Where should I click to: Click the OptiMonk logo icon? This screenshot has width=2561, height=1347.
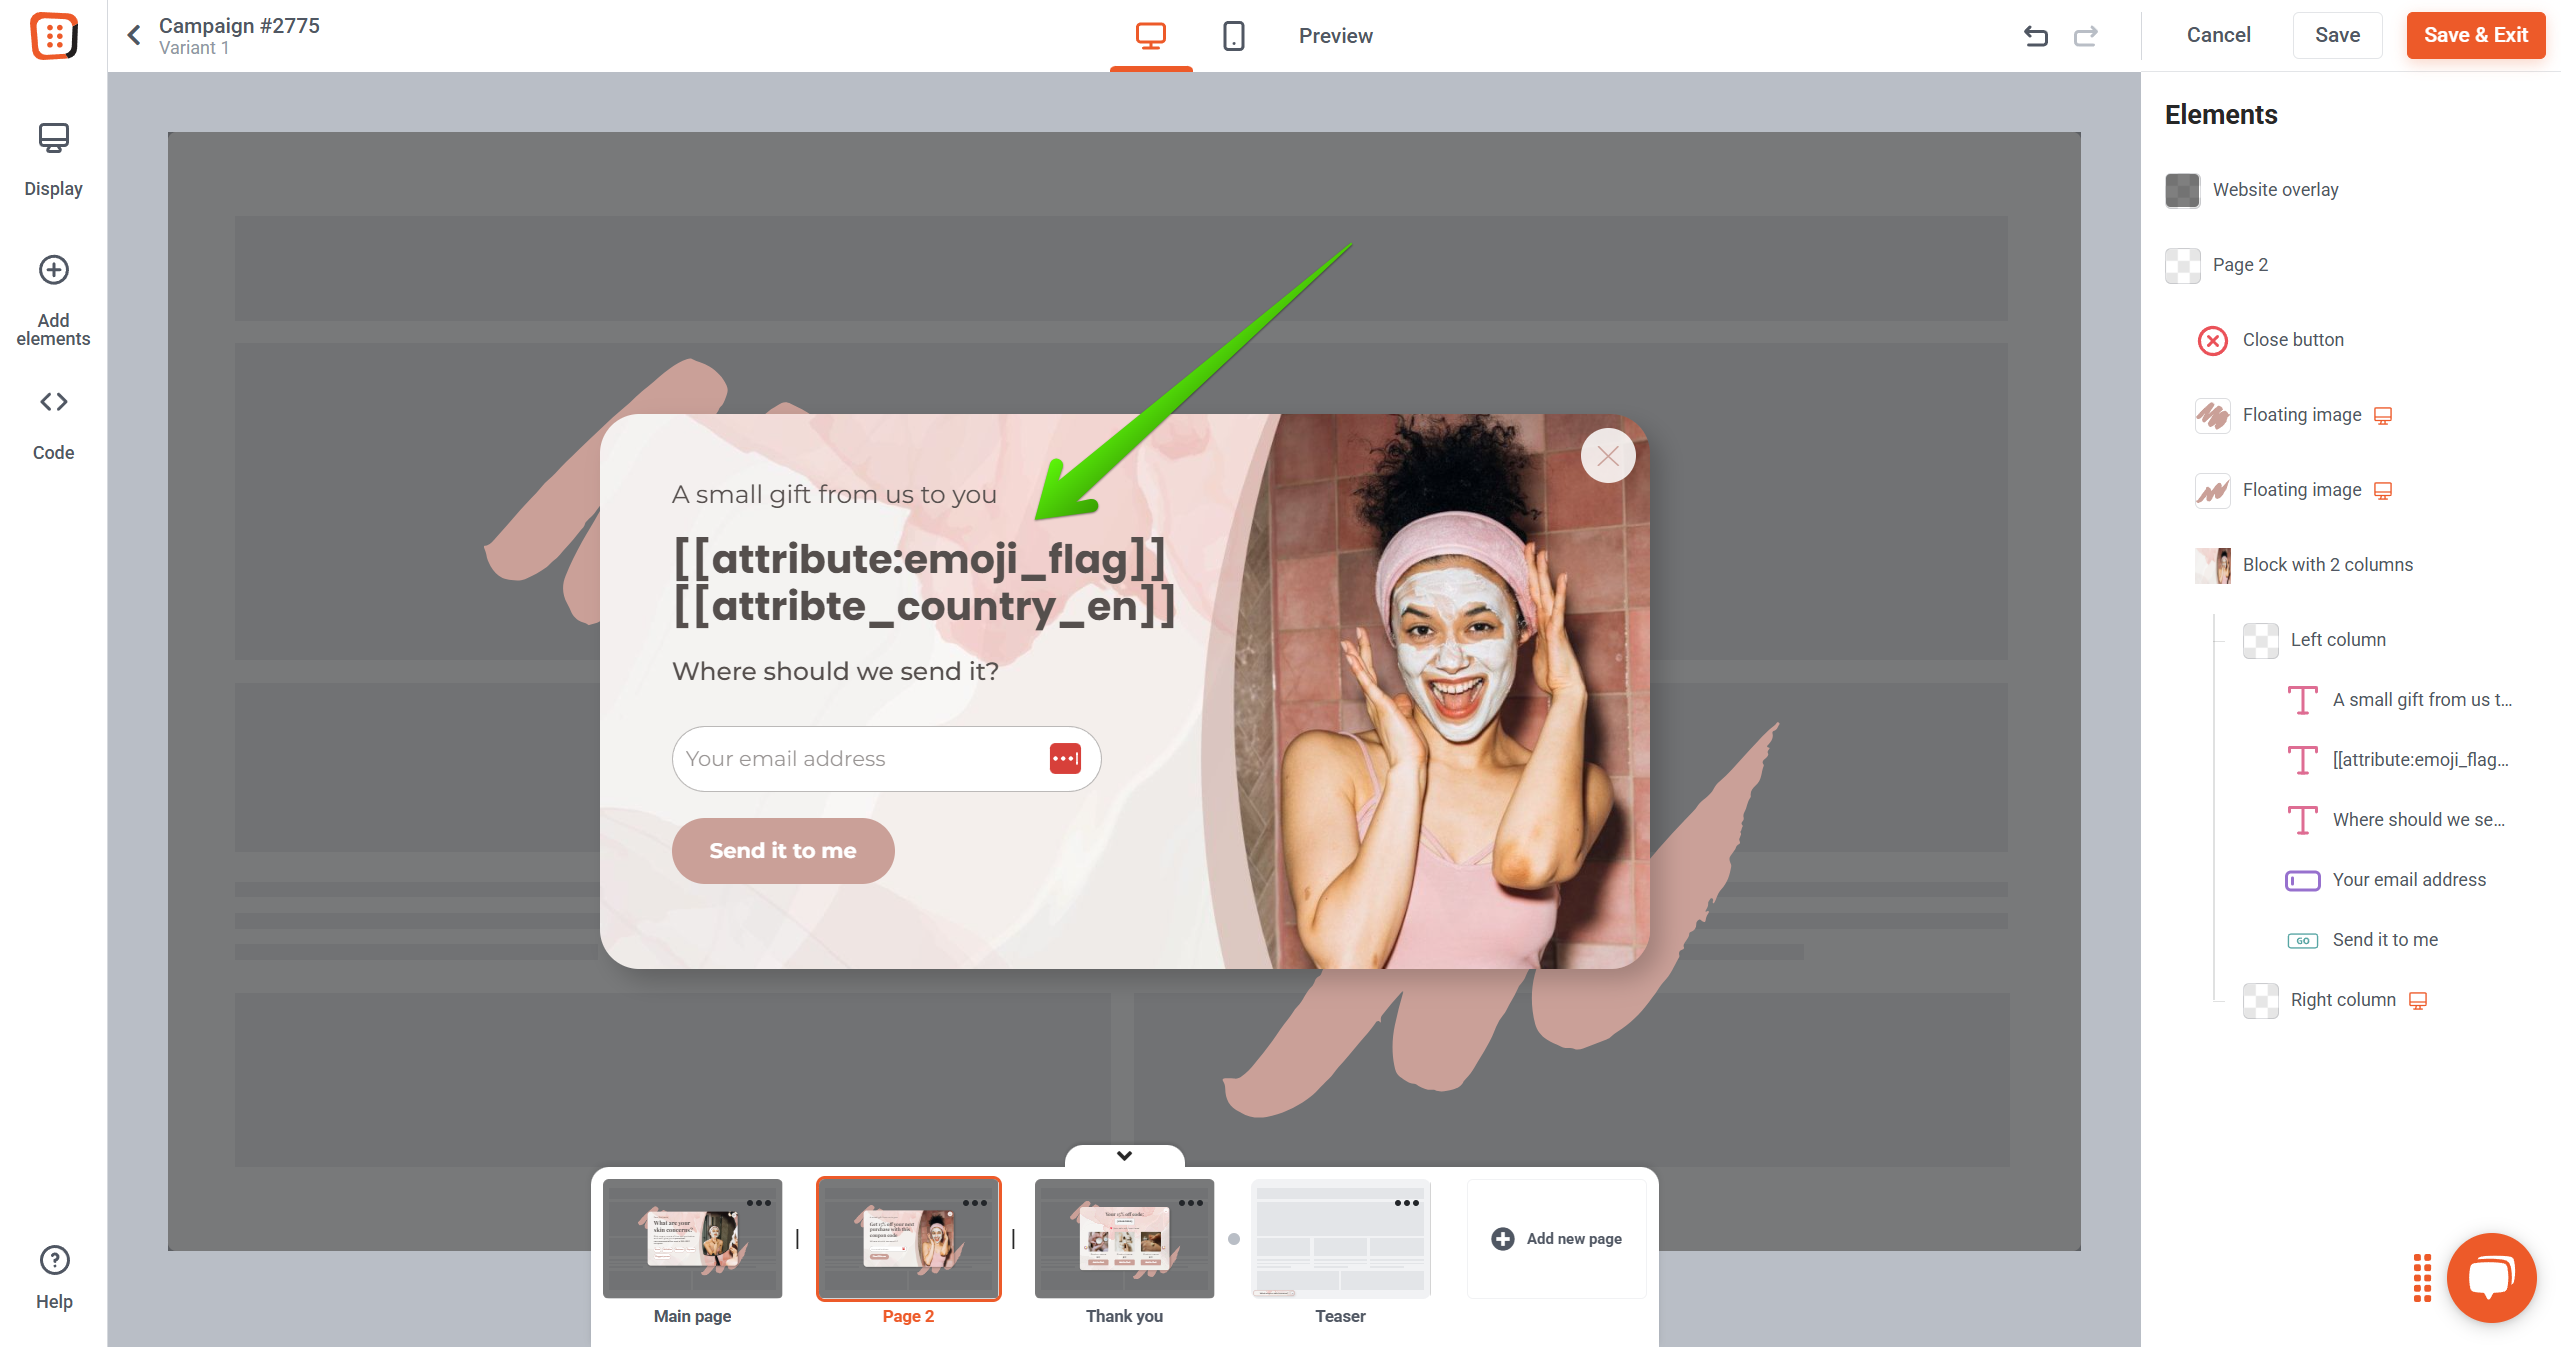[54, 36]
